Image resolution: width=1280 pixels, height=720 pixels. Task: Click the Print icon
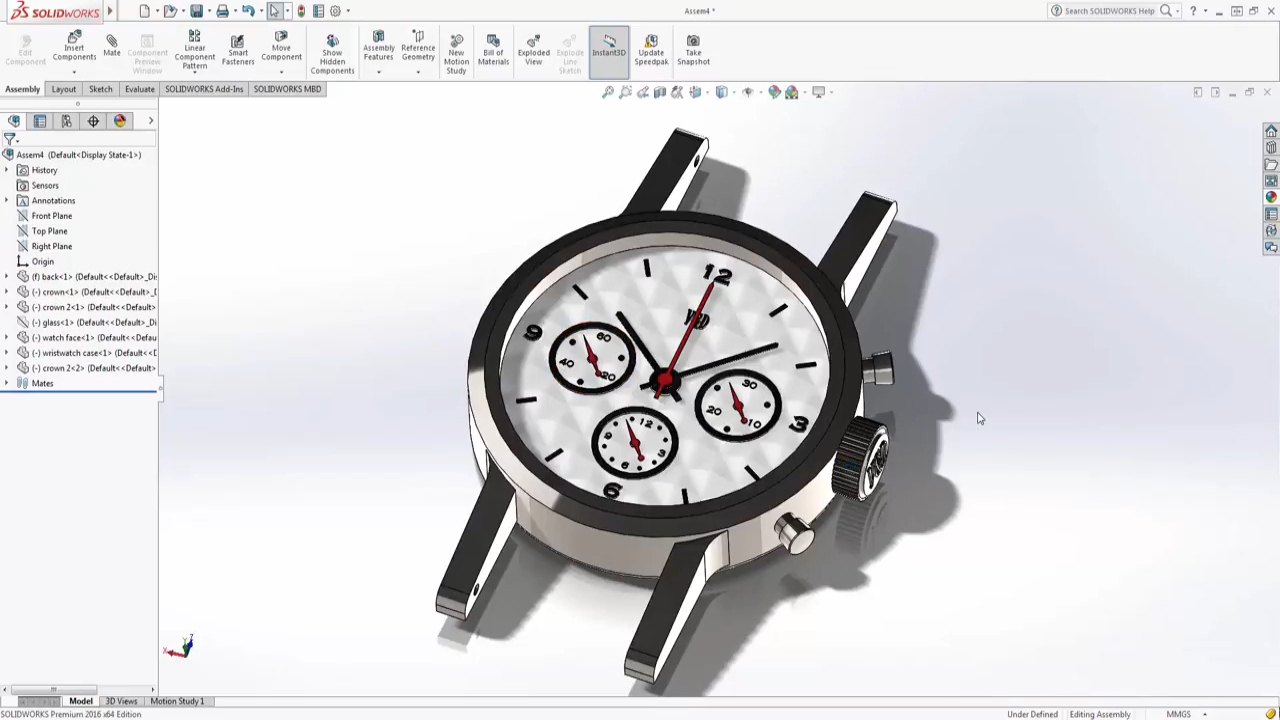(222, 11)
